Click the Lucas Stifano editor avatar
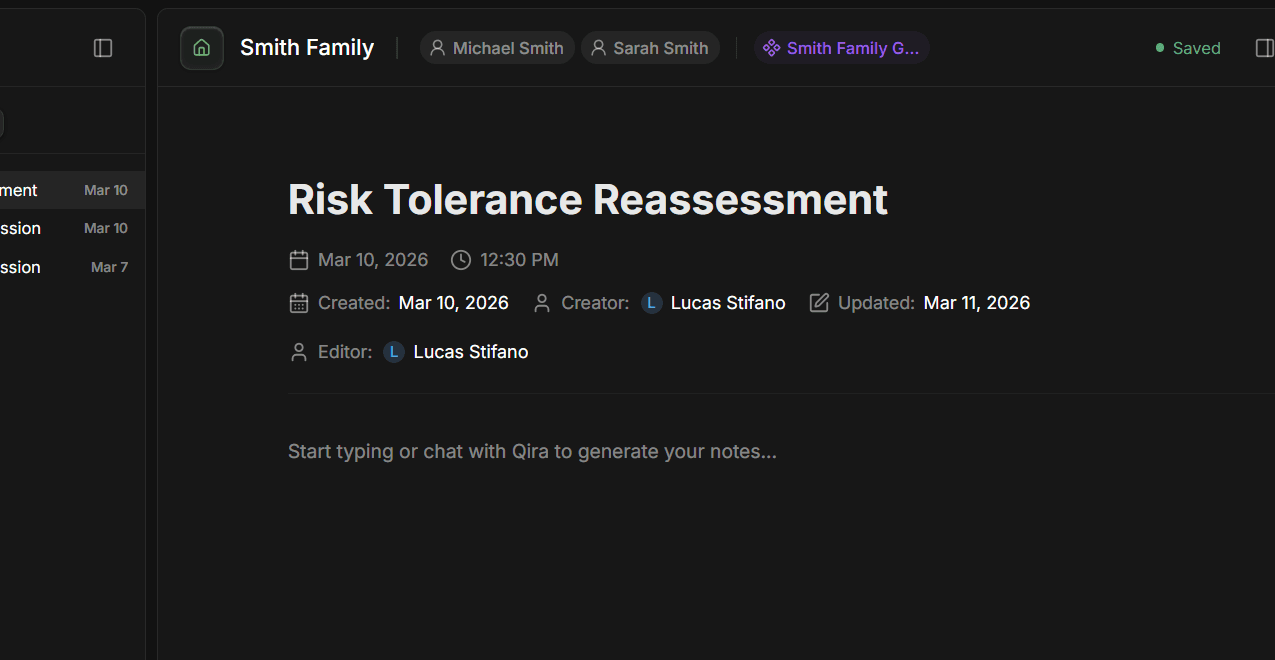Screen dimensions: 1275x660 (394, 352)
